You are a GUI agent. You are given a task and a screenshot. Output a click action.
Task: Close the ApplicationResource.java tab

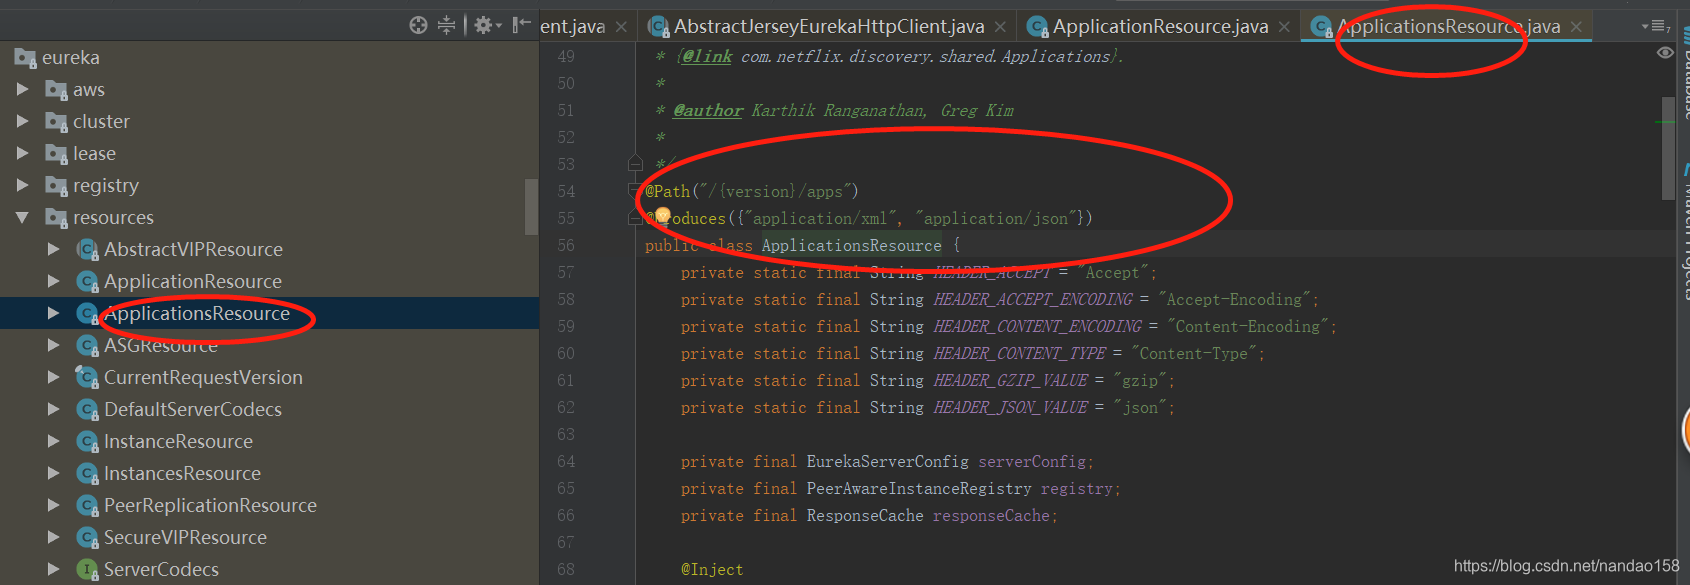[x=1284, y=27]
